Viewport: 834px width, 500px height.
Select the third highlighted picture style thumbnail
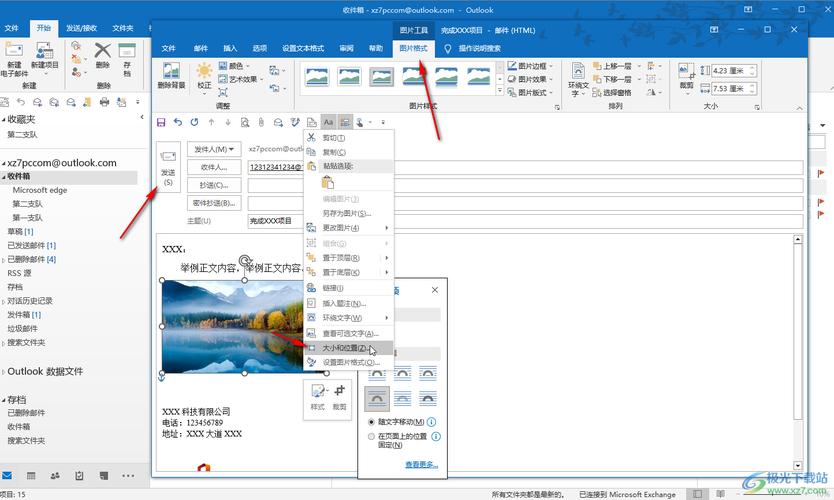(x=382, y=77)
